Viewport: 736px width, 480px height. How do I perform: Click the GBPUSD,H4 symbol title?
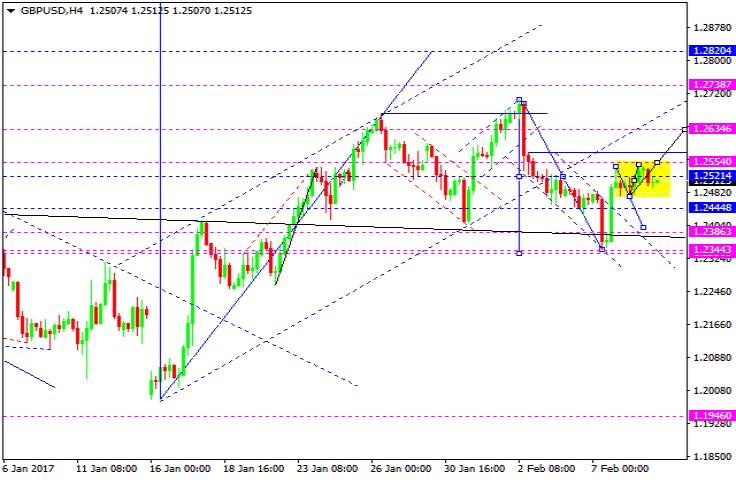click(x=52, y=10)
